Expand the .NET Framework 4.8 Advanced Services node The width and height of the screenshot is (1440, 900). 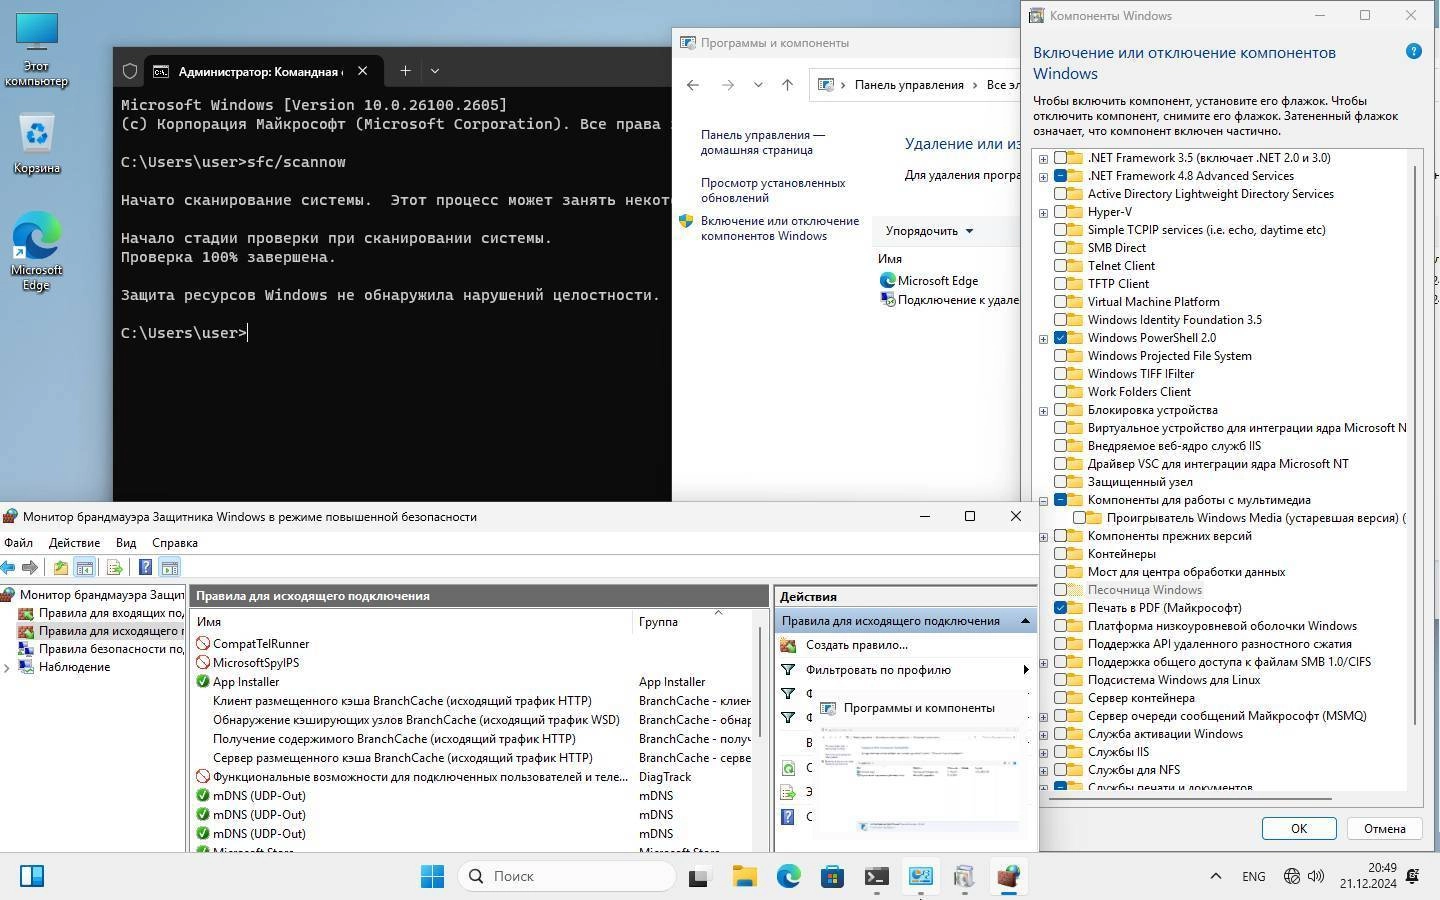[x=1044, y=176]
